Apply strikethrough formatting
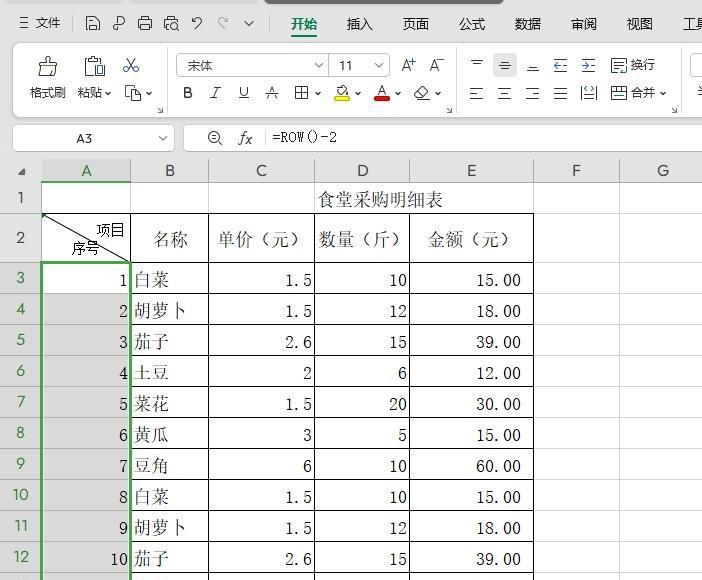 point(272,93)
